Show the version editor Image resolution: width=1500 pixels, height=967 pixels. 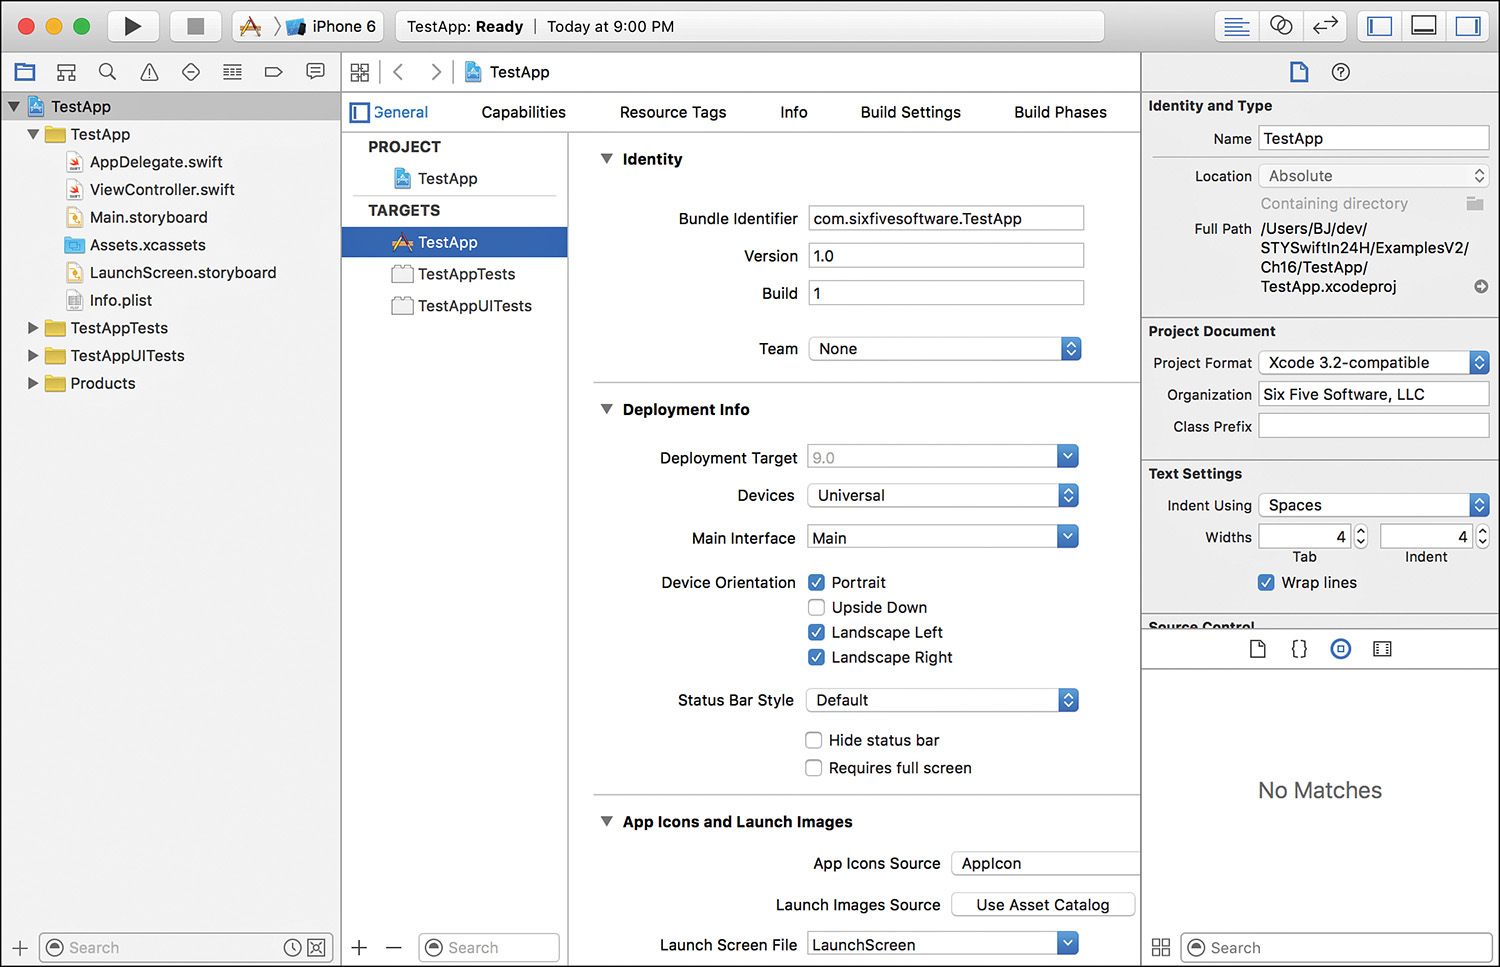[1325, 26]
